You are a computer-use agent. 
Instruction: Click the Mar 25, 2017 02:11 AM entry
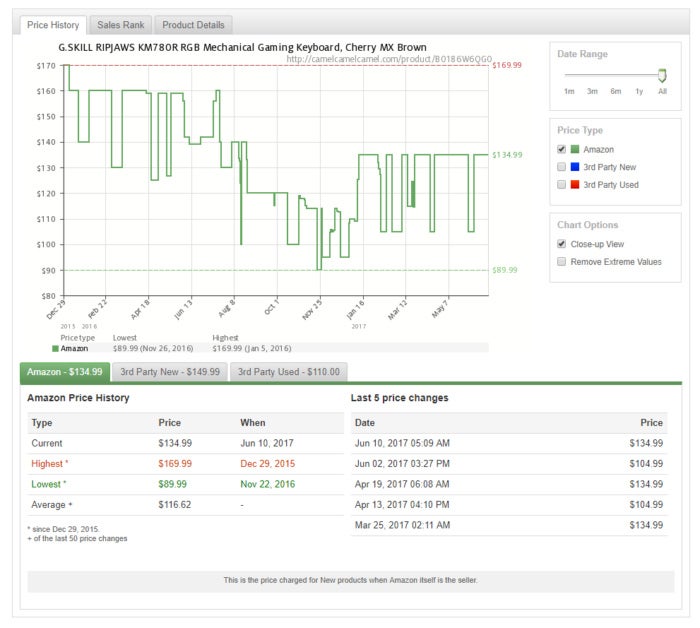click(x=402, y=525)
